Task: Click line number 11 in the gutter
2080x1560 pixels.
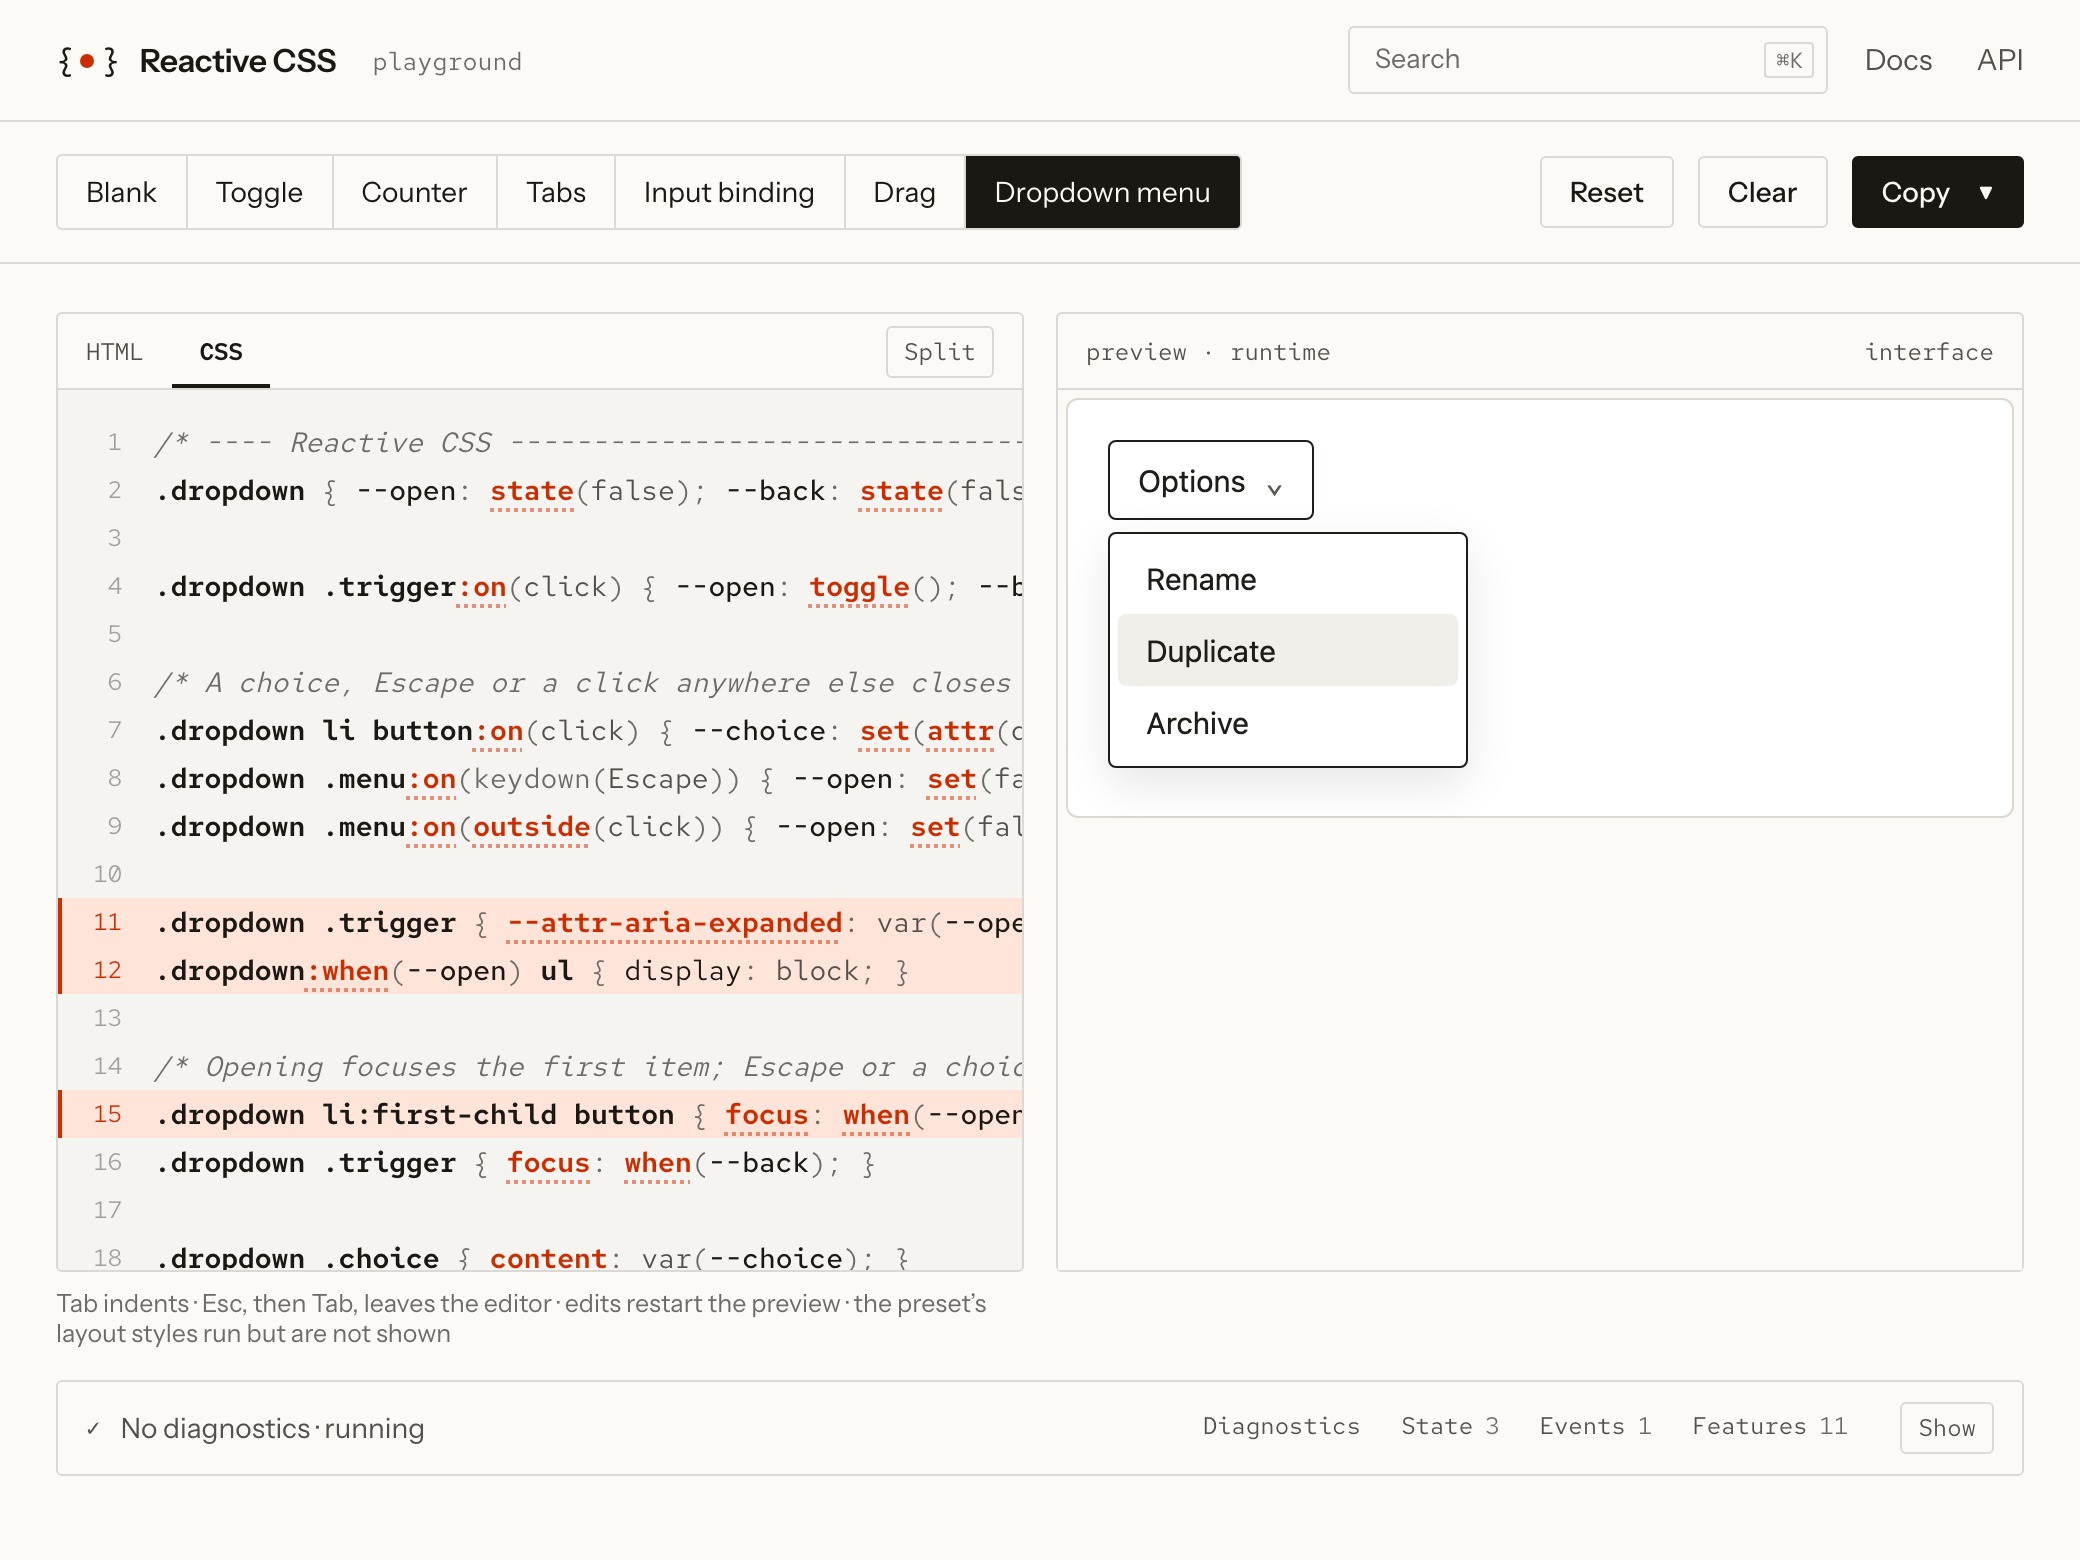Action: tap(107, 922)
